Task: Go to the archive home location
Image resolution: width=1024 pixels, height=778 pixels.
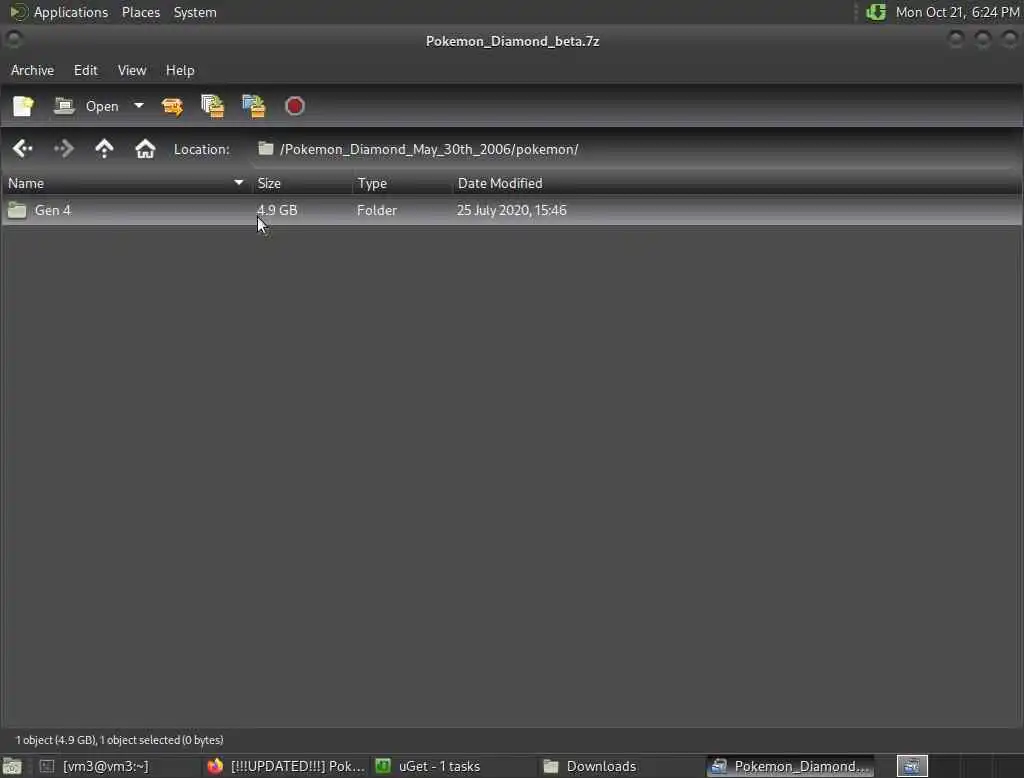Action: point(145,149)
